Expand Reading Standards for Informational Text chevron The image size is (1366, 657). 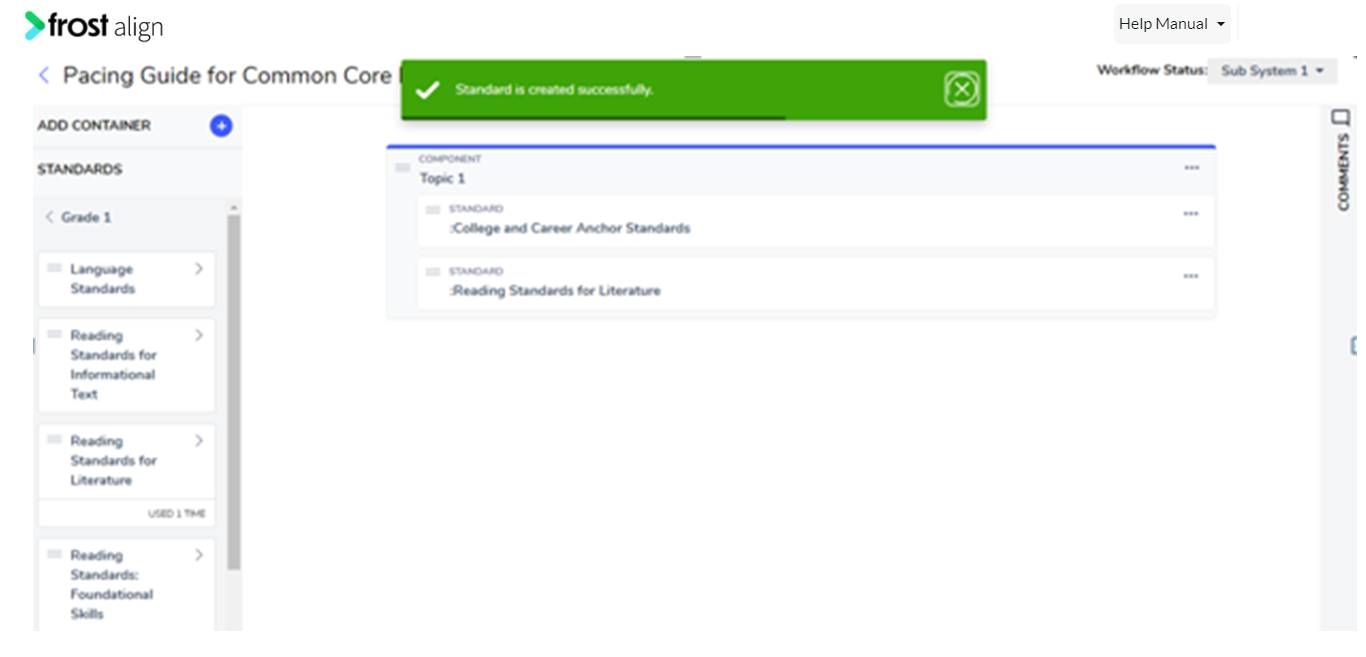[x=198, y=335]
